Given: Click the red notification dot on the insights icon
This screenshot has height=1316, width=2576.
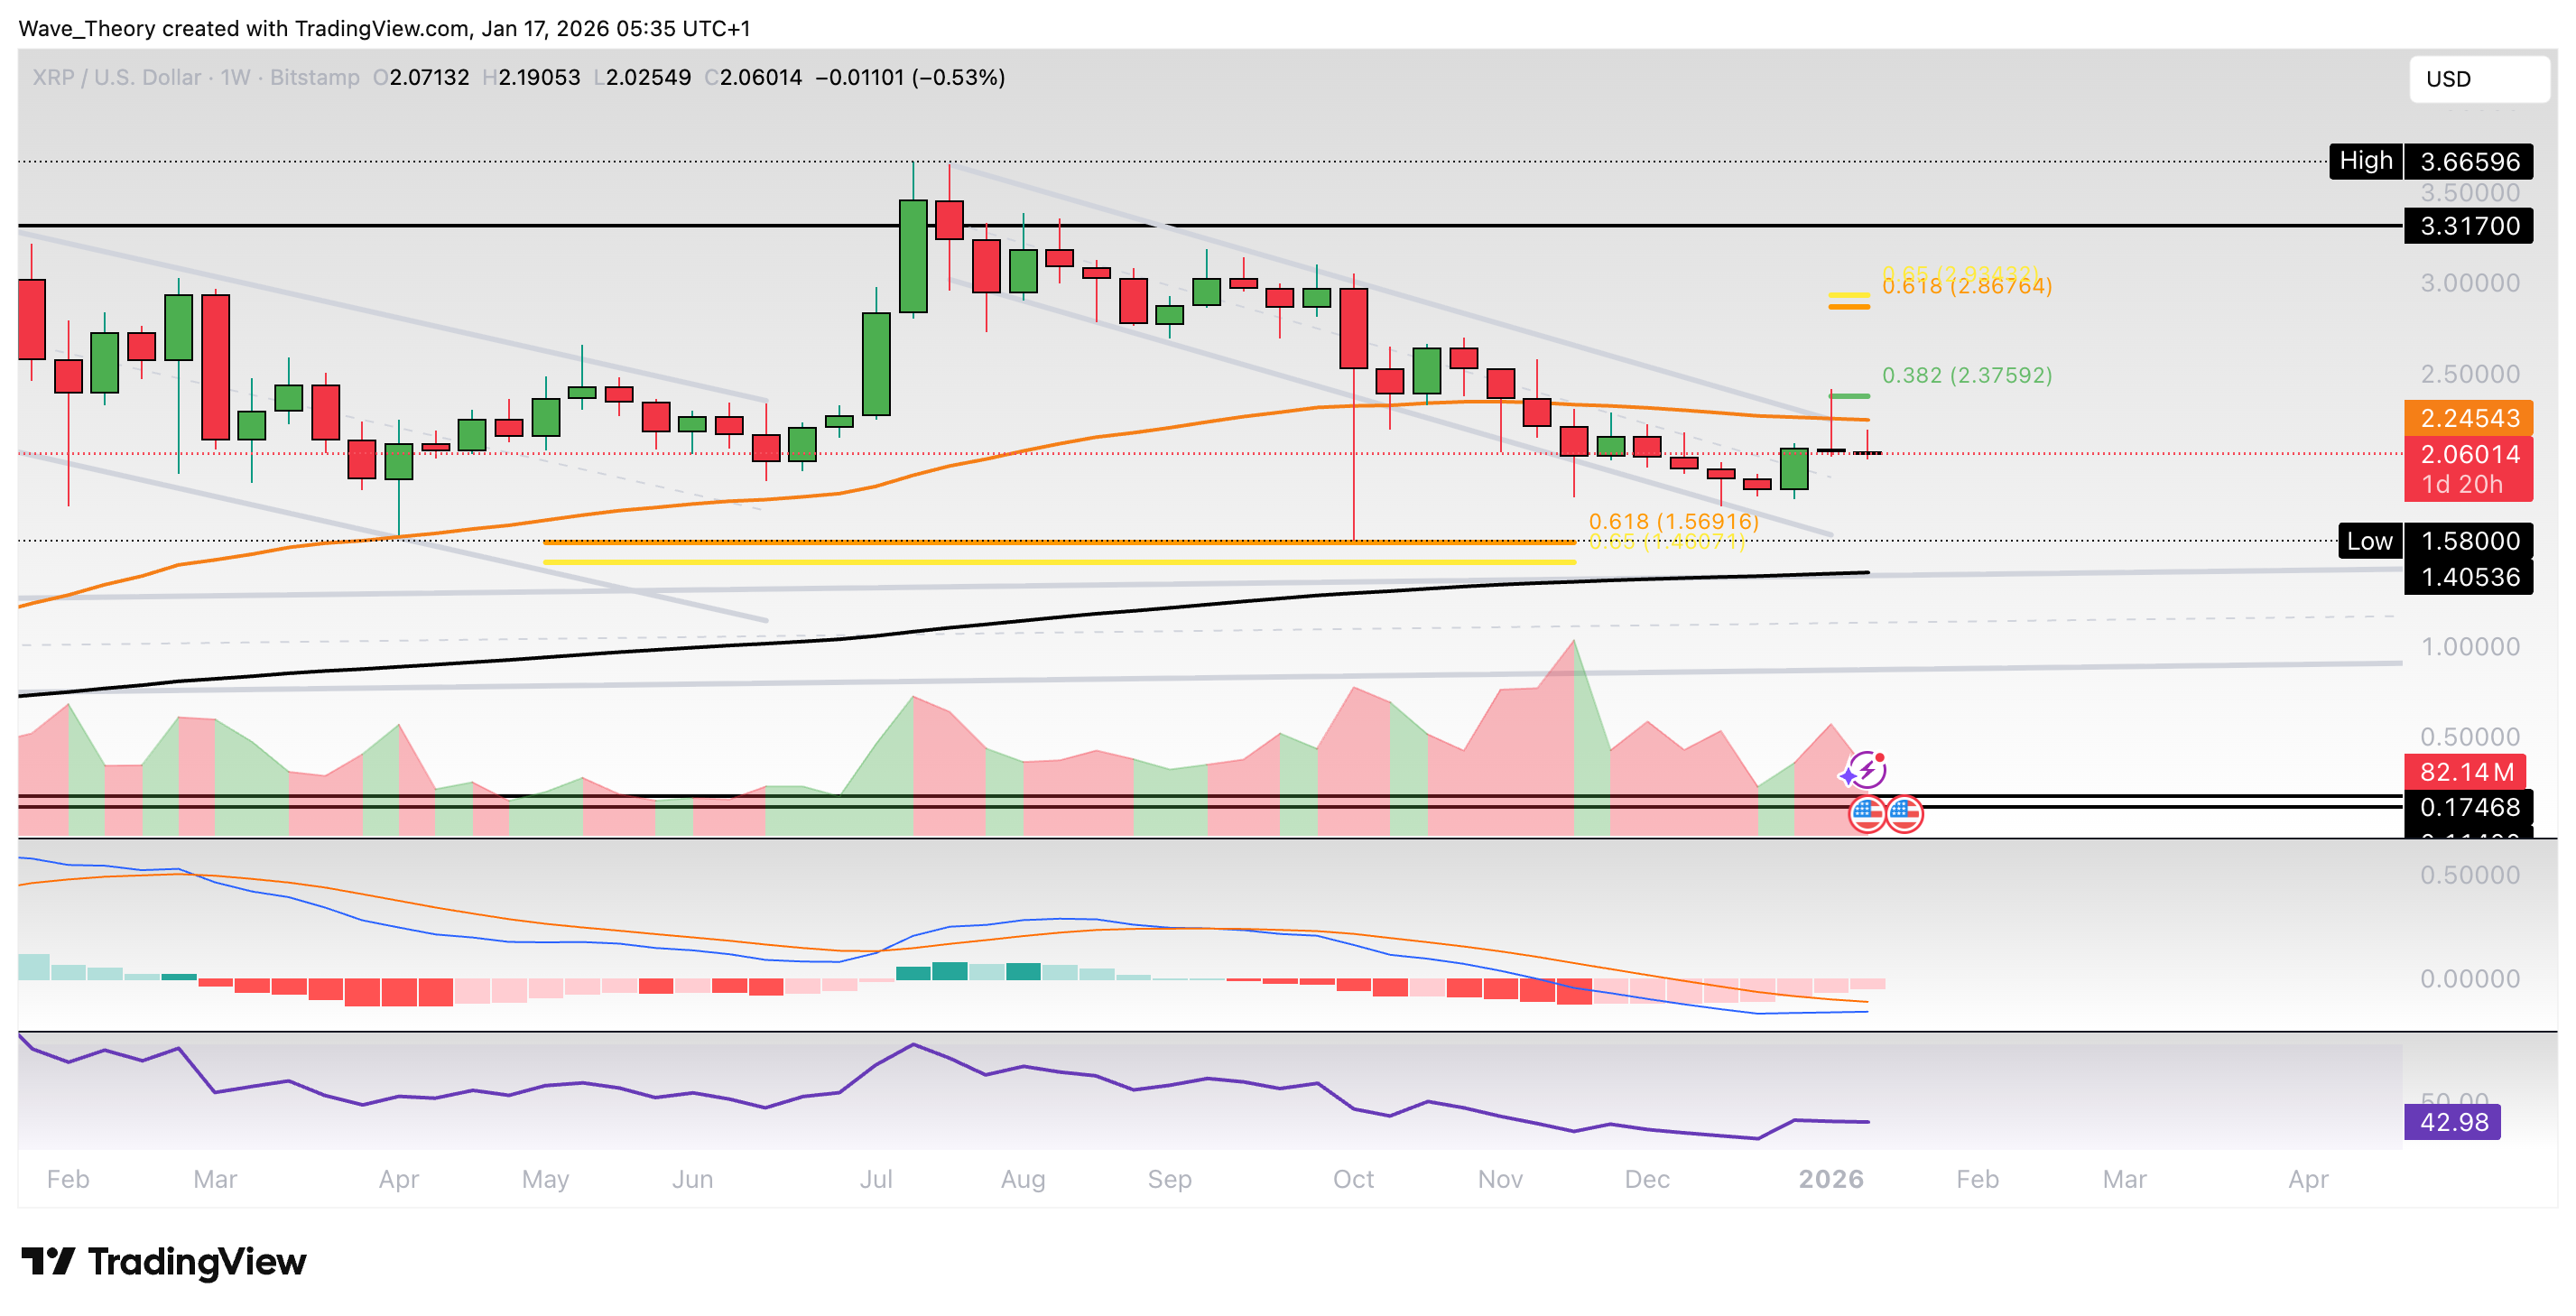Looking at the screenshot, I should (x=1879, y=757).
